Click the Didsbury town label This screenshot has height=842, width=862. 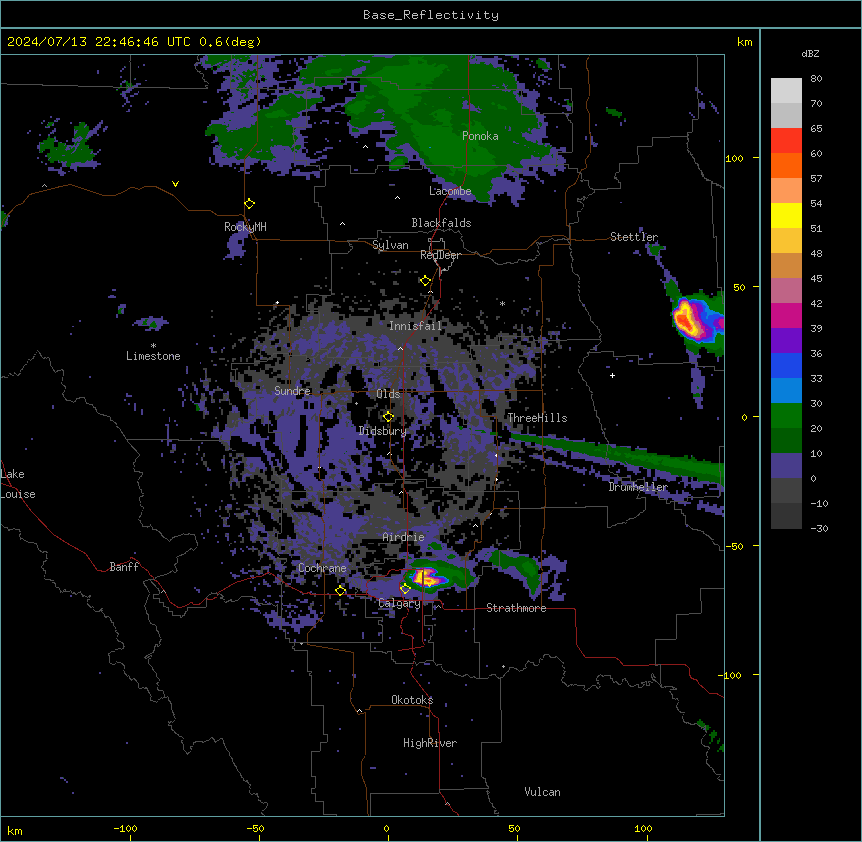click(x=383, y=431)
